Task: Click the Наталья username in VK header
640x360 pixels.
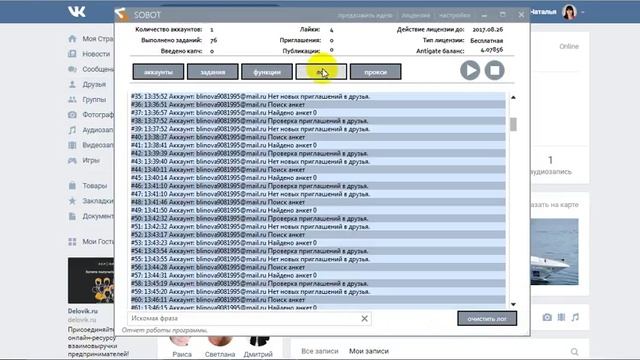Action: [543, 12]
